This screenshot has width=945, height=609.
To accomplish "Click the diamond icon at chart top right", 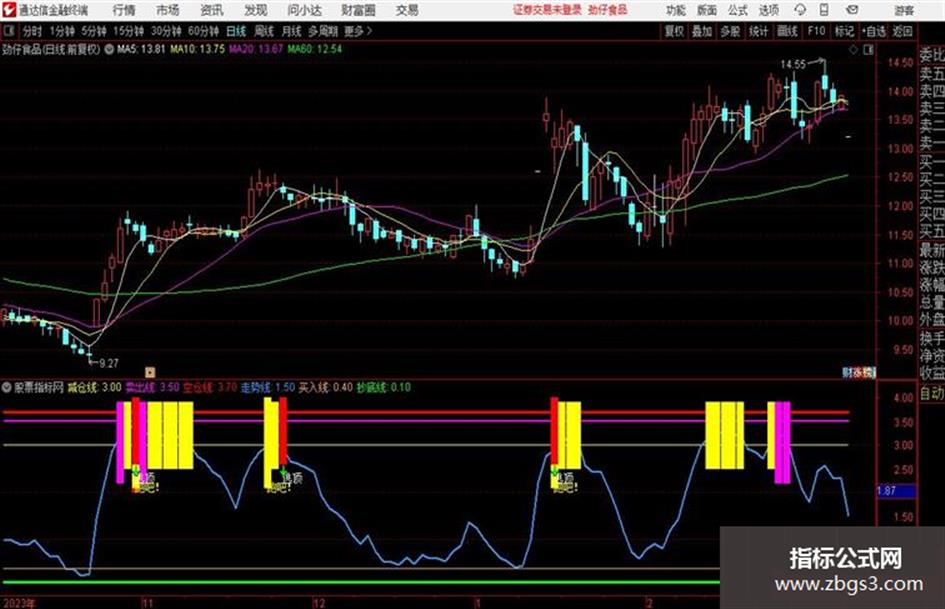I will [853, 50].
